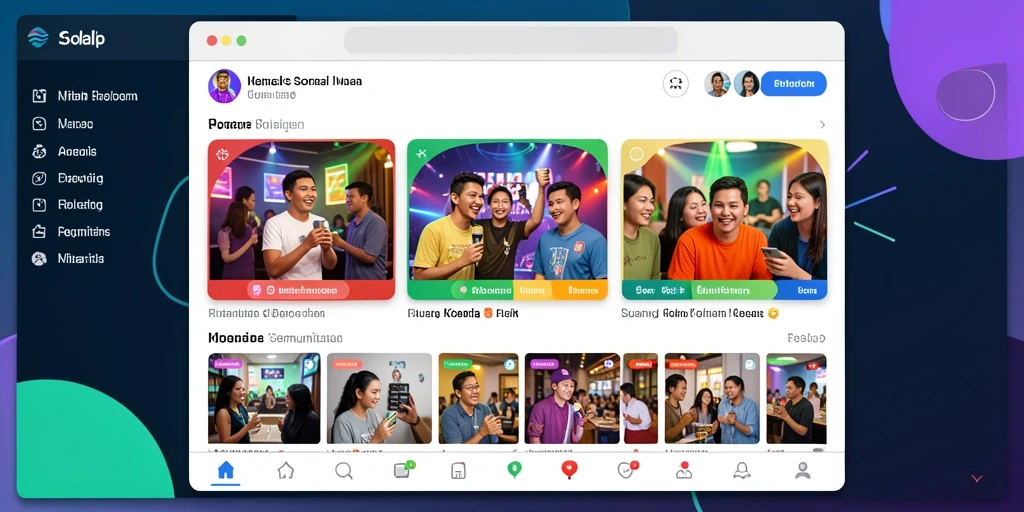Screen dimensions: 1024x512
Task: Open thumbnail of man with glasses in blue
Action: coord(478,398)
